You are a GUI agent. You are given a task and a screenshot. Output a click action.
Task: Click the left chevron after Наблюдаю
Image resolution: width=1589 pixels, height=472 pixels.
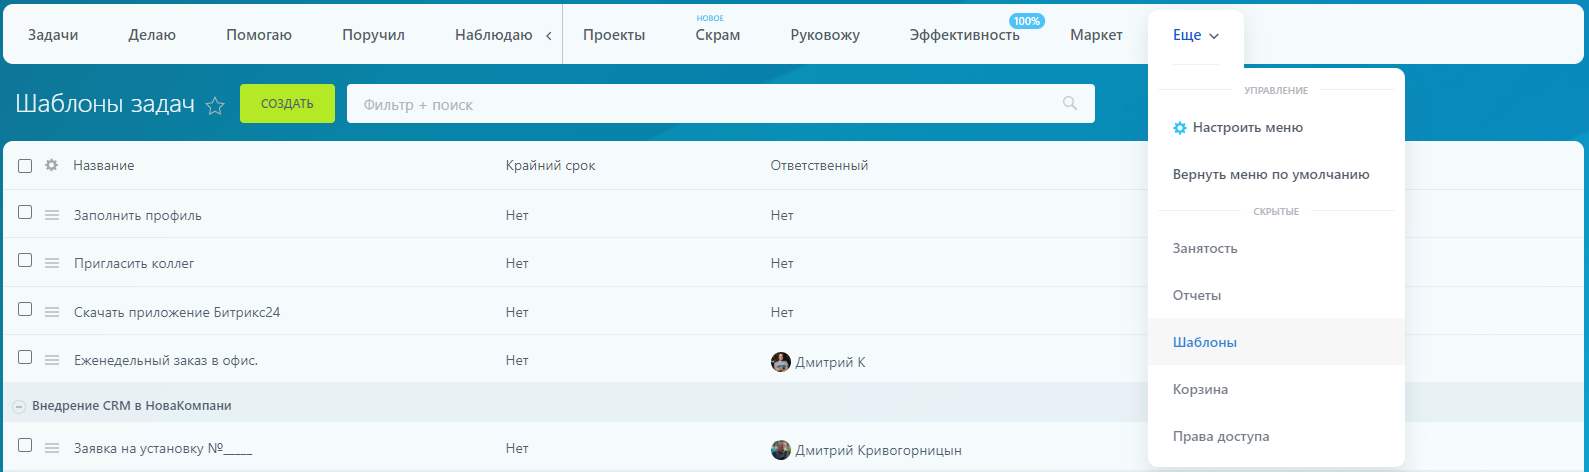coord(548,36)
